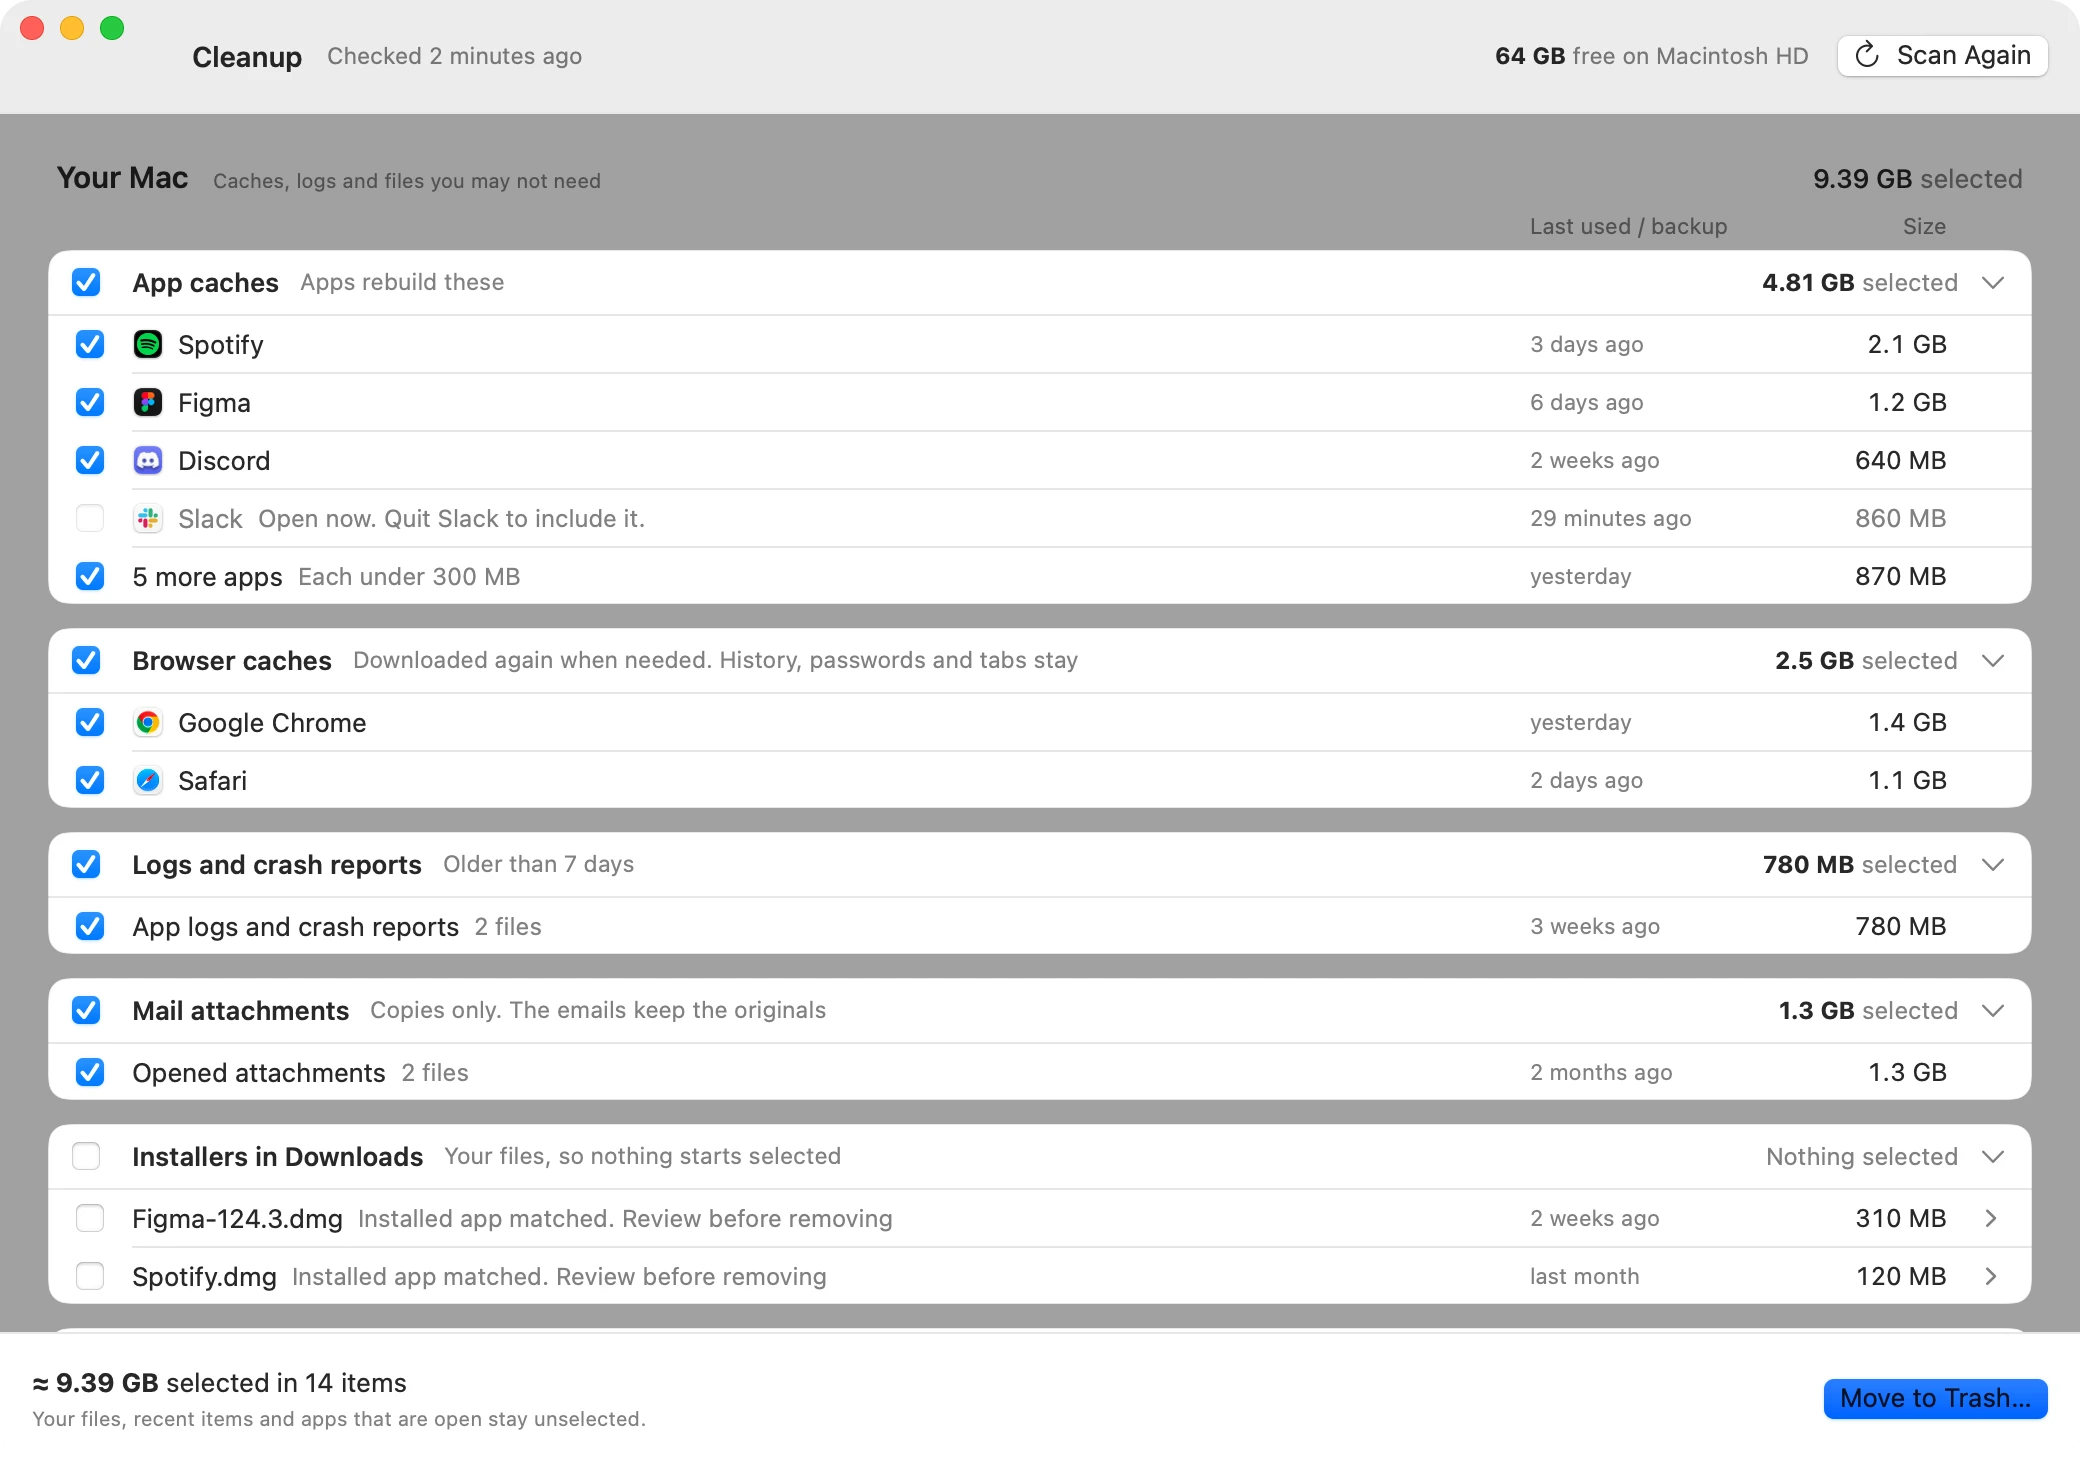Deselect Google Chrome cache checkbox
The height and width of the screenshot is (1464, 2080).
point(90,723)
